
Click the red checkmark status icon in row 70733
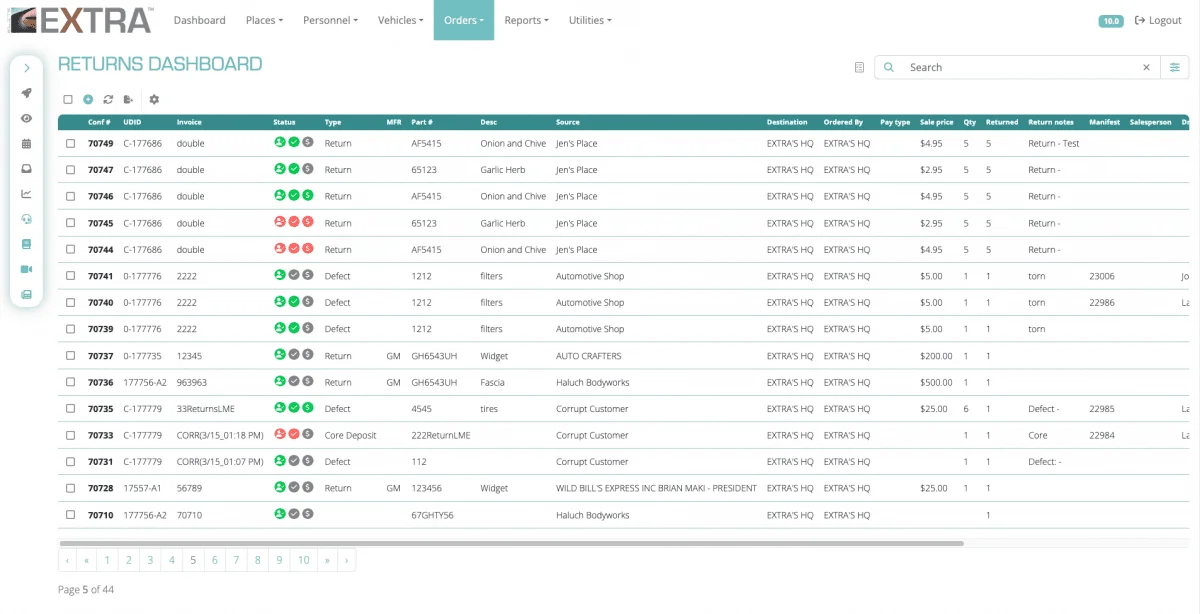point(294,435)
